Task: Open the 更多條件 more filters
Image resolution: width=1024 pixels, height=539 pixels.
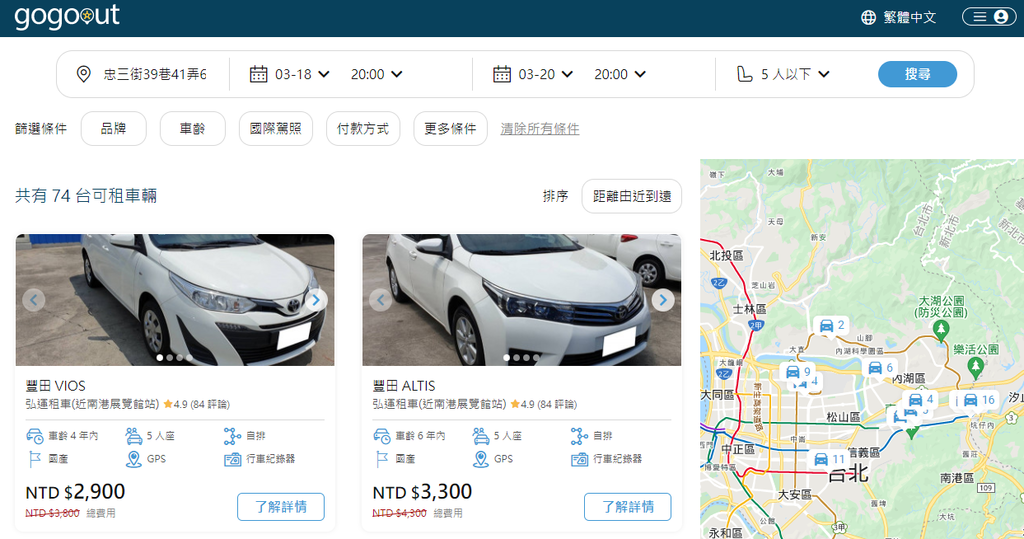Action: 451,129
